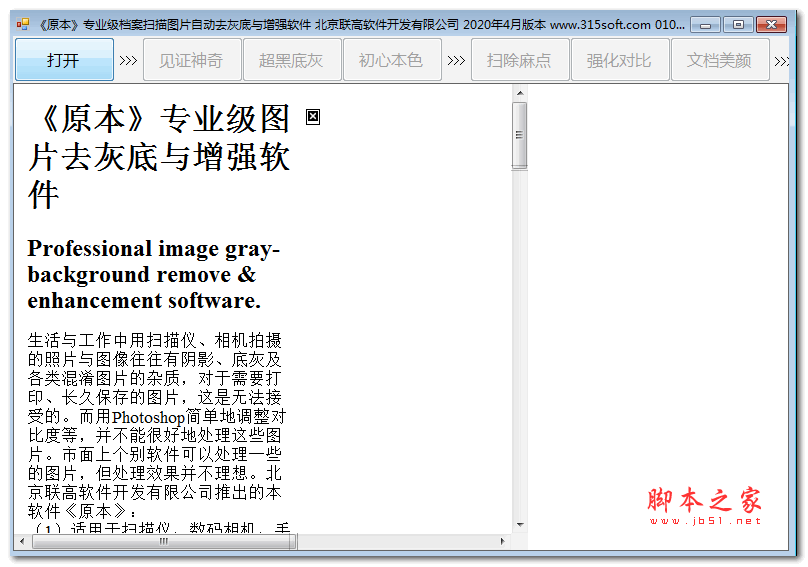Screen dimensions: 808x567
Task: Maximize the application window
Action: 738,24
